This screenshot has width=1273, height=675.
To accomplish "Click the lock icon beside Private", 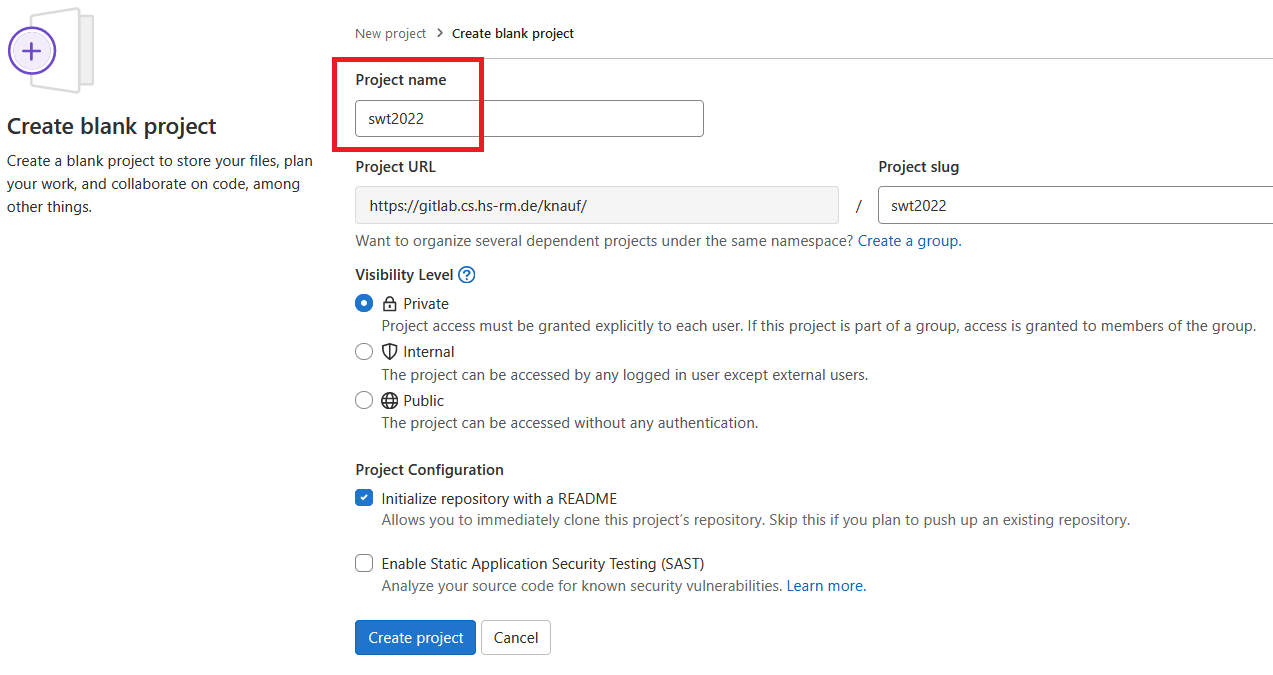I will pos(390,304).
